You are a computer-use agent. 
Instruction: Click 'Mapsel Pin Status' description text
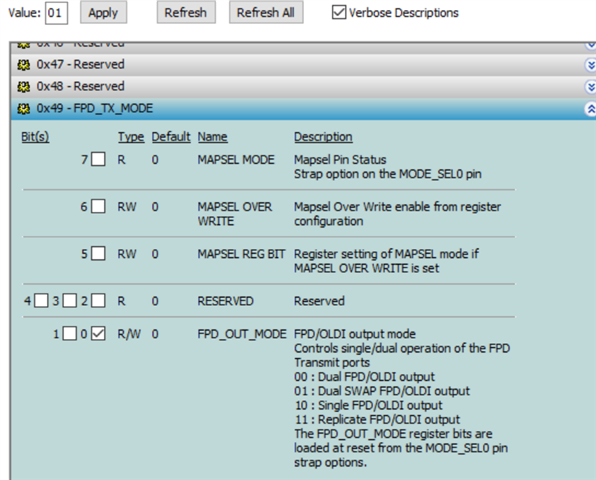click(x=340, y=160)
